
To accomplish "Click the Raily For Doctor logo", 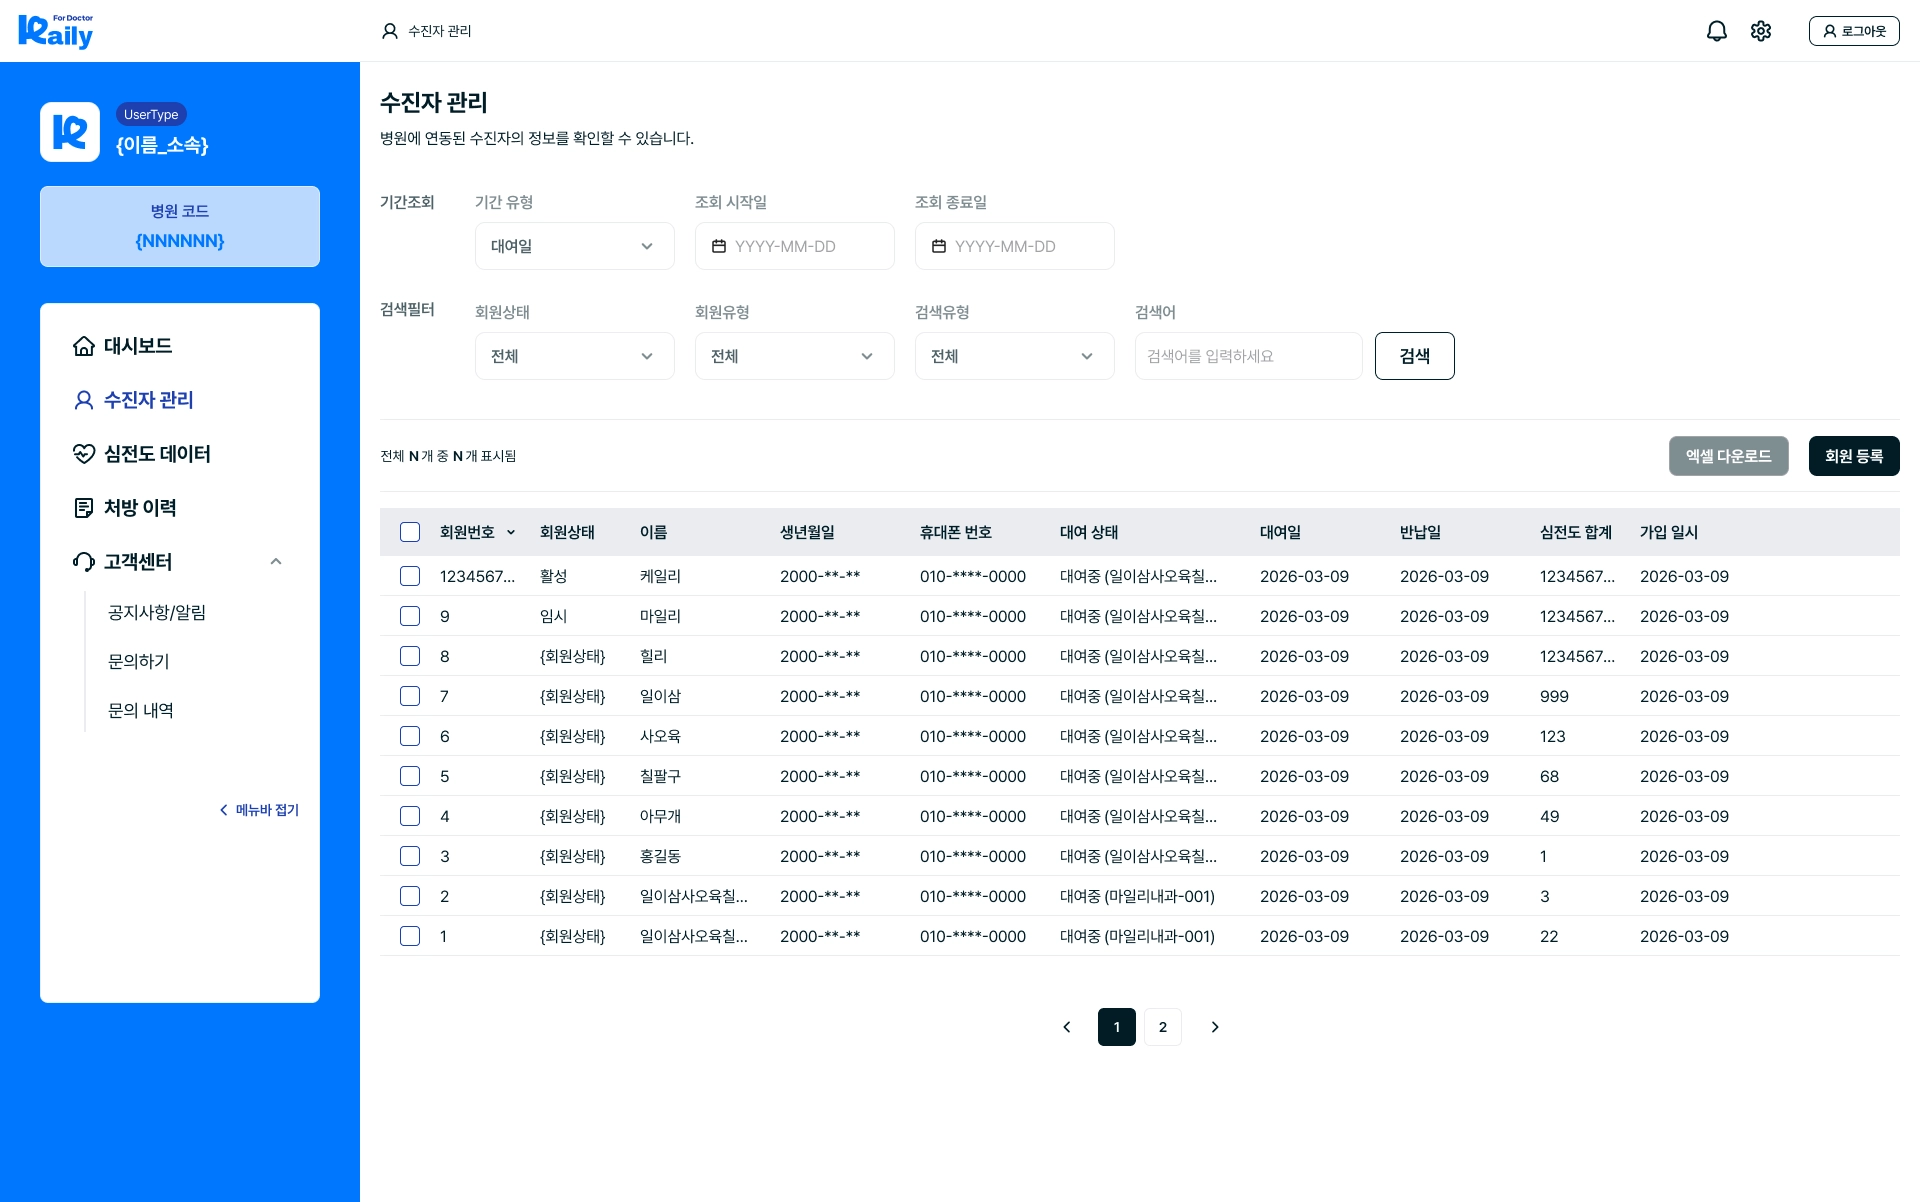I will coord(56,31).
